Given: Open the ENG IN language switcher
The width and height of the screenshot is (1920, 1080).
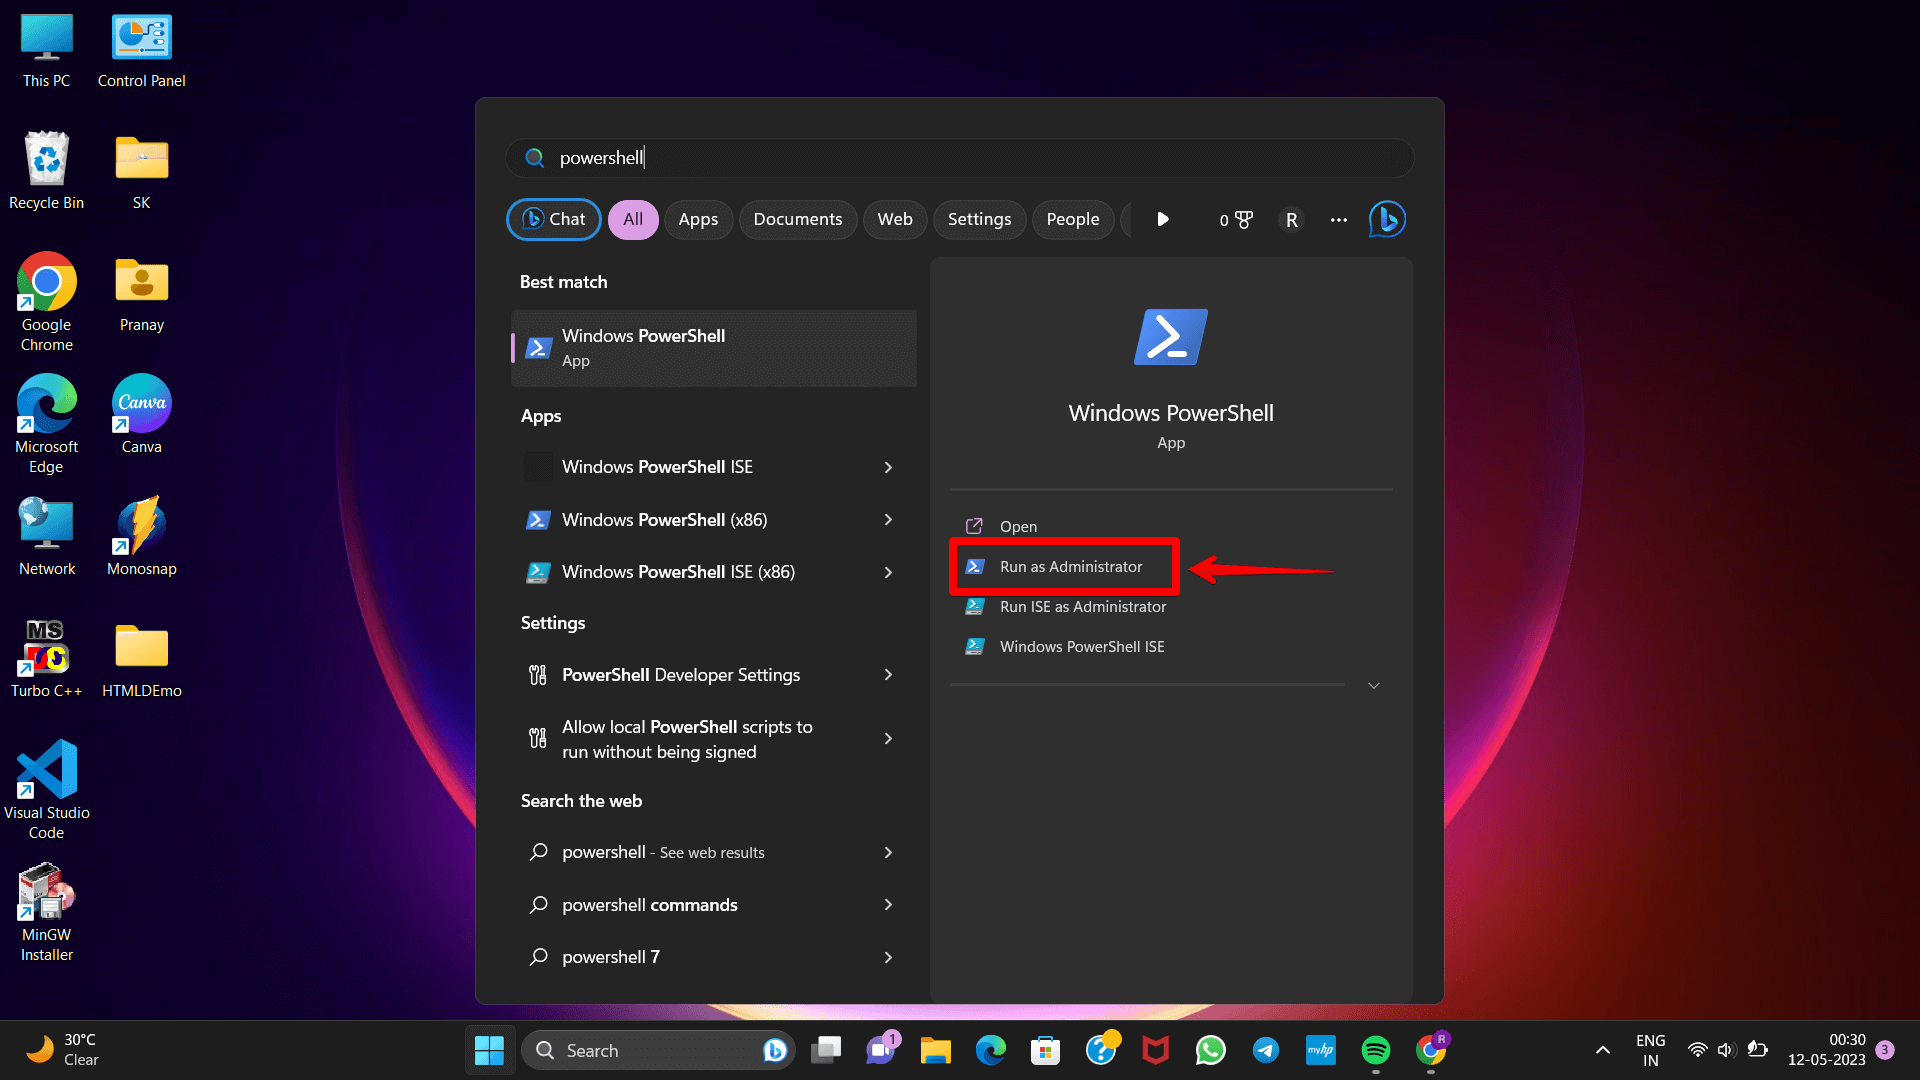Looking at the screenshot, I should point(1650,1050).
